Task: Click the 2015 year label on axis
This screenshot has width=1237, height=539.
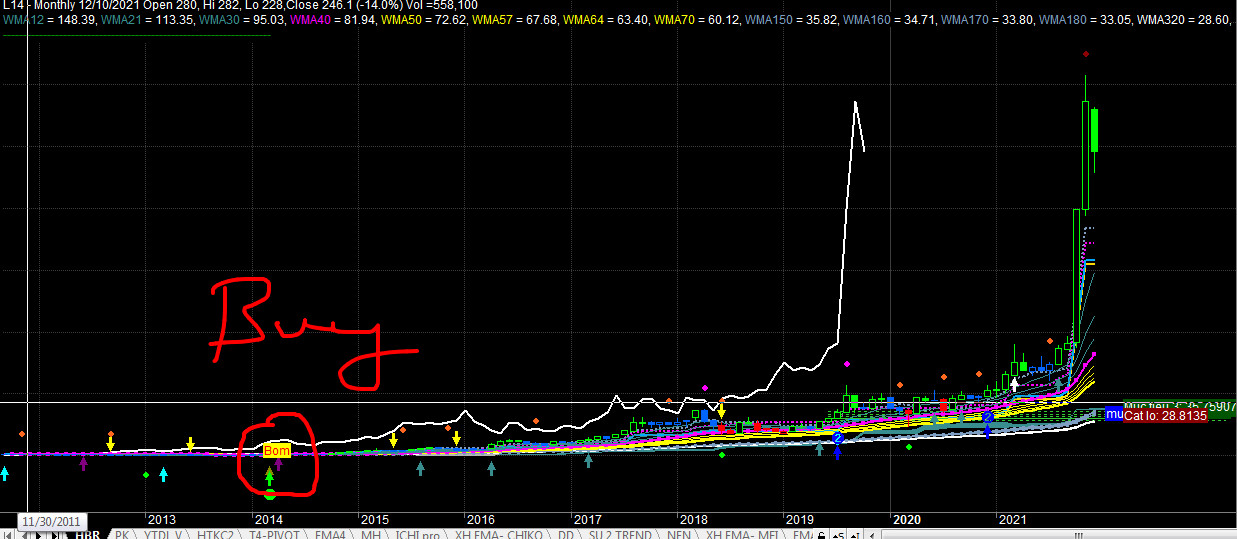Action: pyautogui.click(x=374, y=520)
